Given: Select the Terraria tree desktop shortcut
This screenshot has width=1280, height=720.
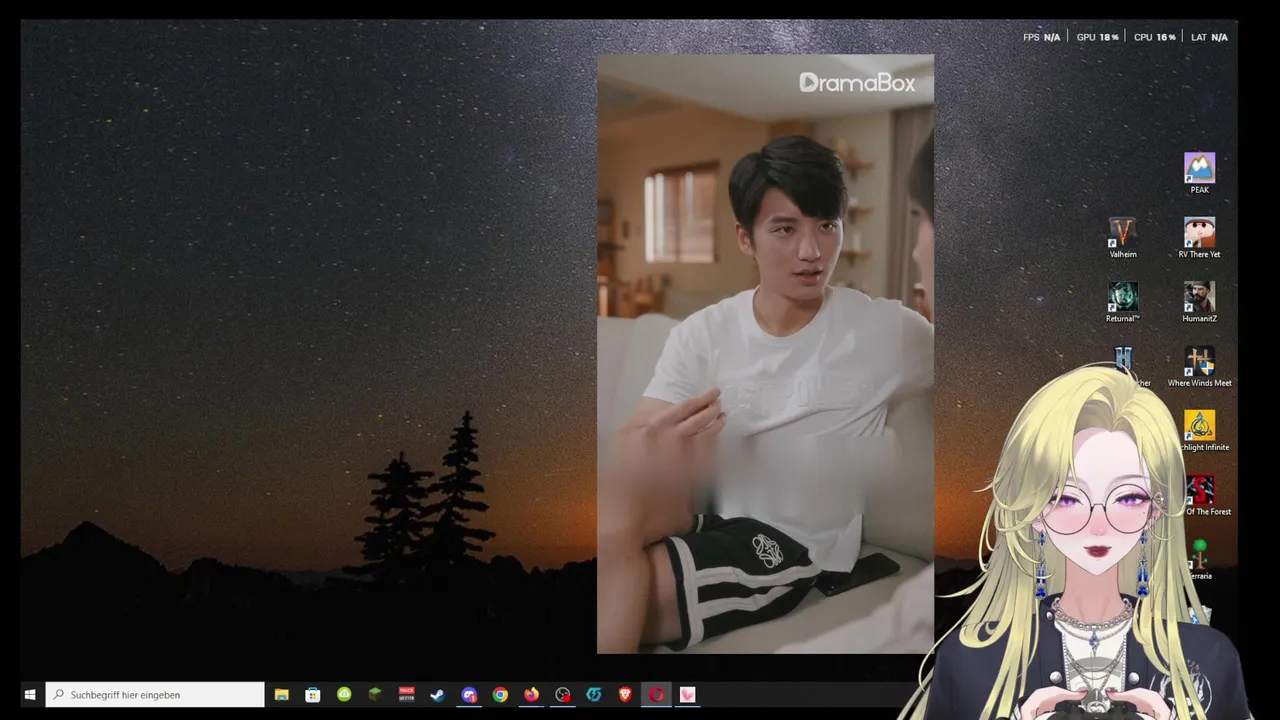Looking at the screenshot, I should coord(1200,560).
